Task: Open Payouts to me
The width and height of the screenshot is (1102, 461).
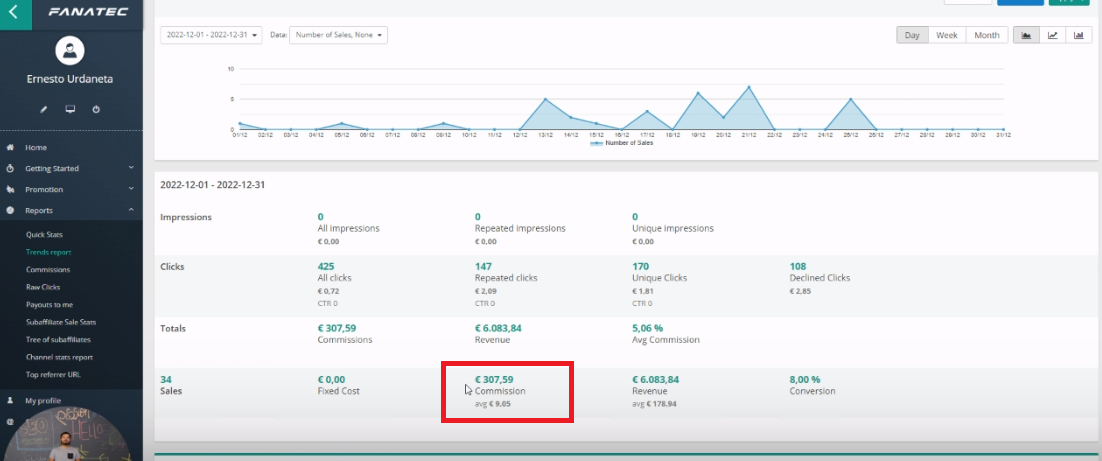Action: (x=49, y=305)
